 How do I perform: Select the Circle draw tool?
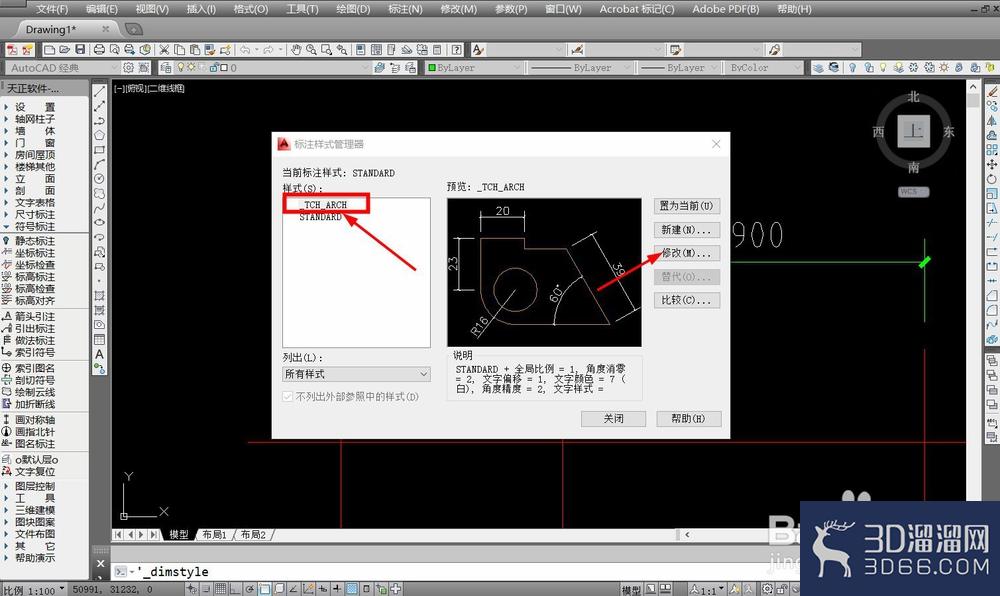tap(99, 179)
